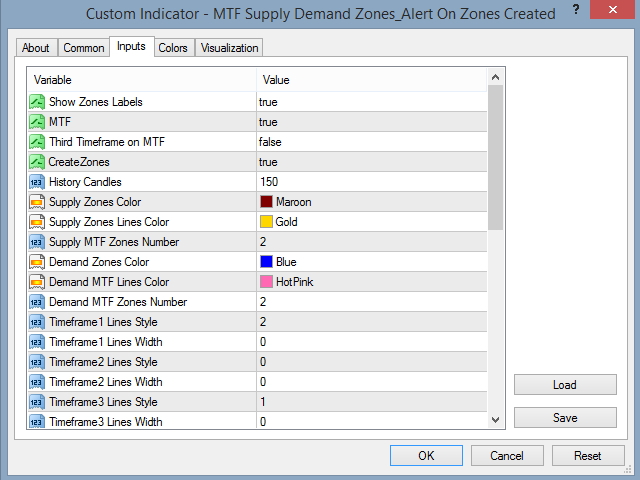
Task: Select the CreateZones value true
Action: pyautogui.click(x=268, y=162)
